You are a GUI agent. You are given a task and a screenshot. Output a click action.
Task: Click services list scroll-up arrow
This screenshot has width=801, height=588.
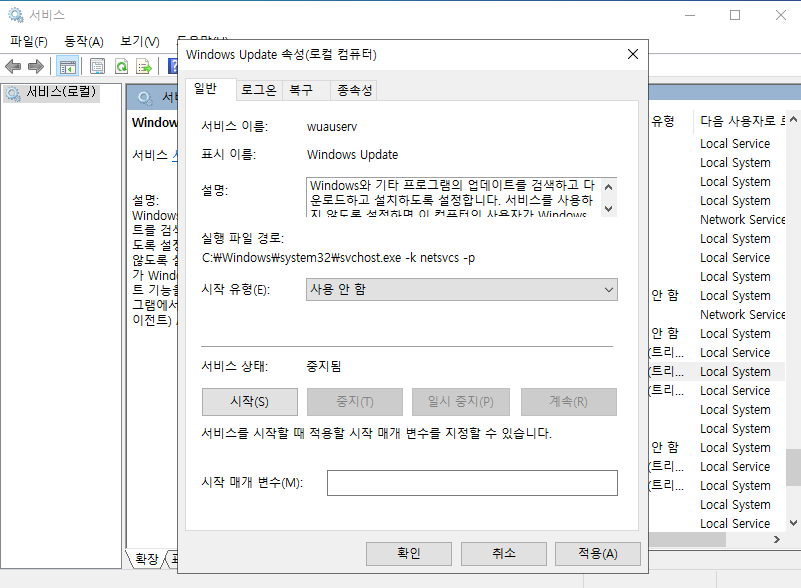(793, 120)
